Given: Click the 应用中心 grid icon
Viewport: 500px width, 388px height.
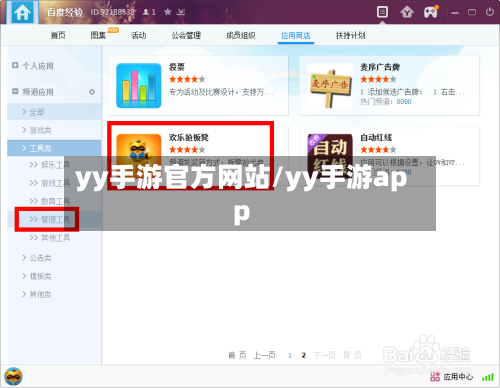Looking at the screenshot, I should [x=435, y=377].
